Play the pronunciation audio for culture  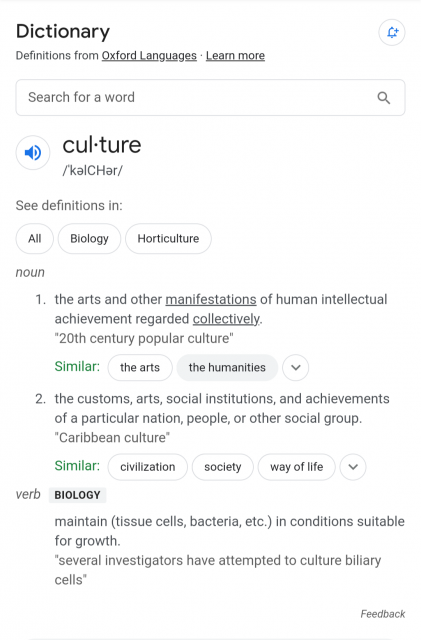click(33, 153)
